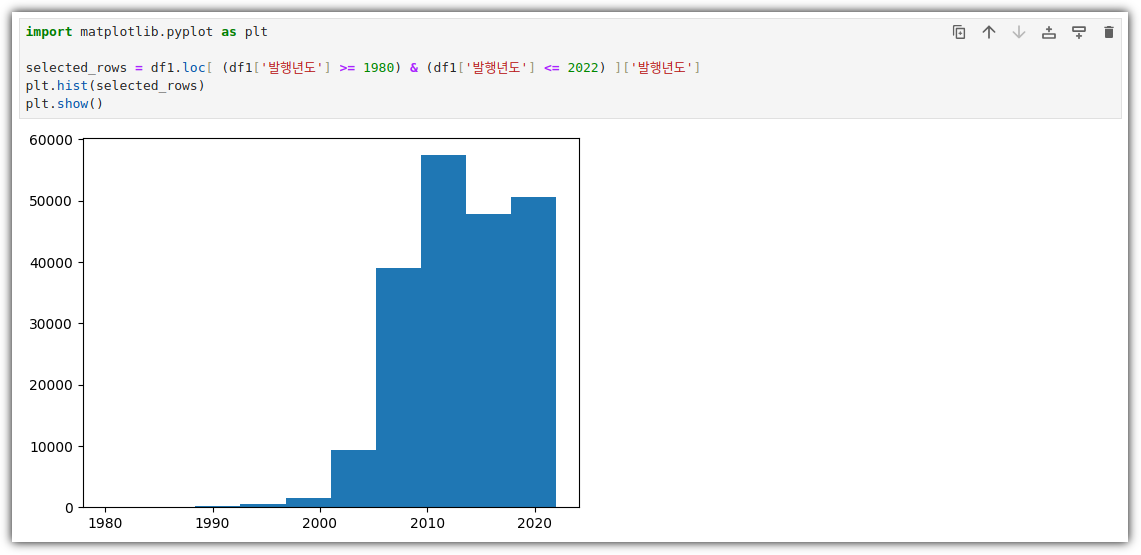Move the cell down

pyautogui.click(x=1019, y=32)
